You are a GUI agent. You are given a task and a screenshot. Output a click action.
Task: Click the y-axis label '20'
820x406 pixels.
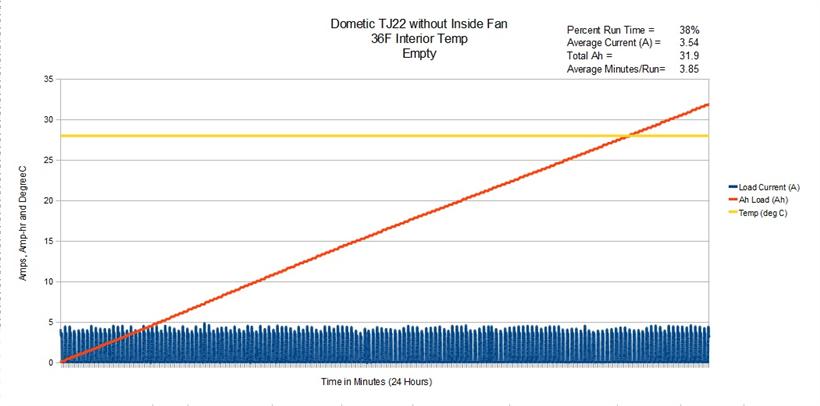tap(49, 201)
